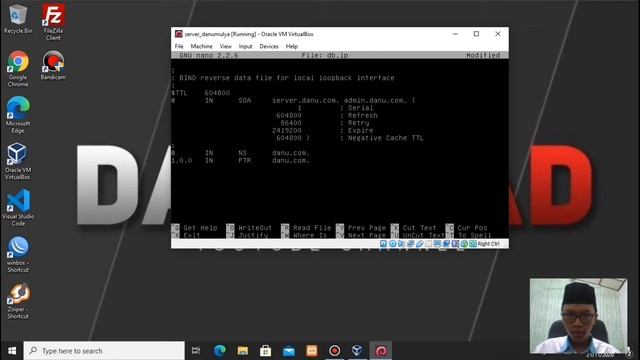
Task: Select the Bandicam desktop shortcut
Action: [53, 65]
